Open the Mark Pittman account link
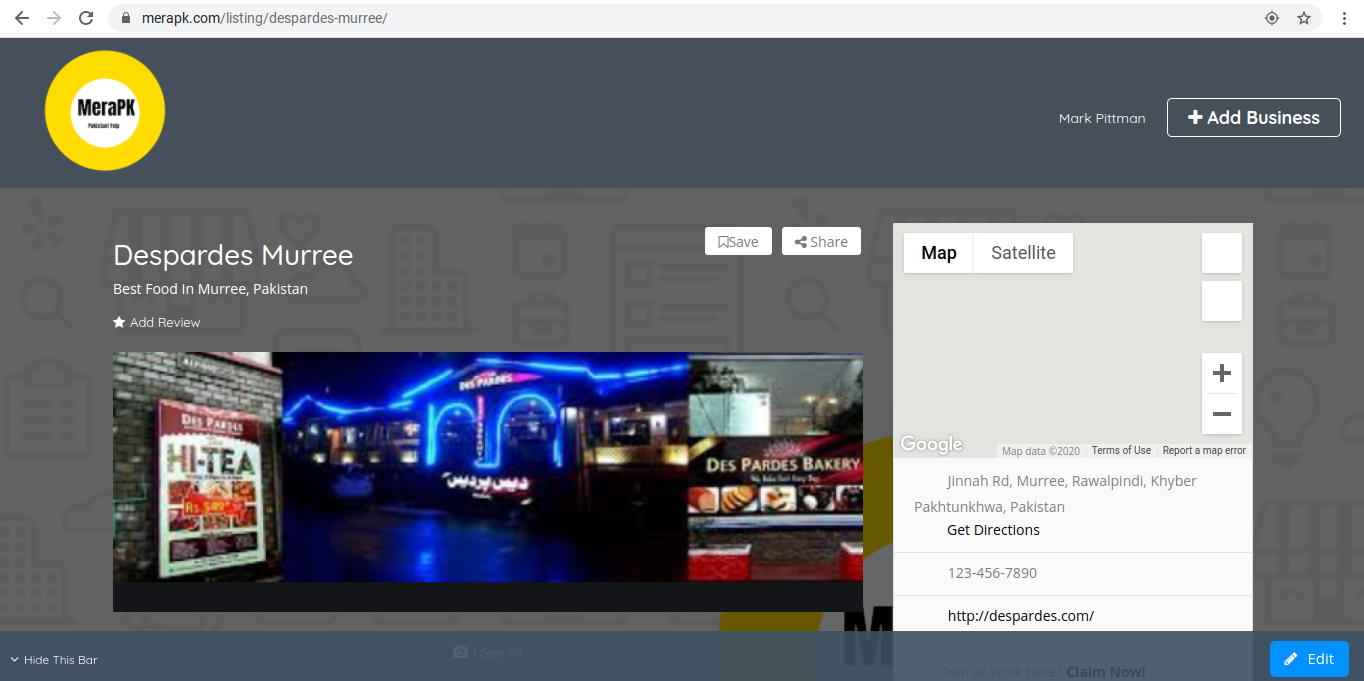This screenshot has width=1364, height=681. coord(1101,118)
